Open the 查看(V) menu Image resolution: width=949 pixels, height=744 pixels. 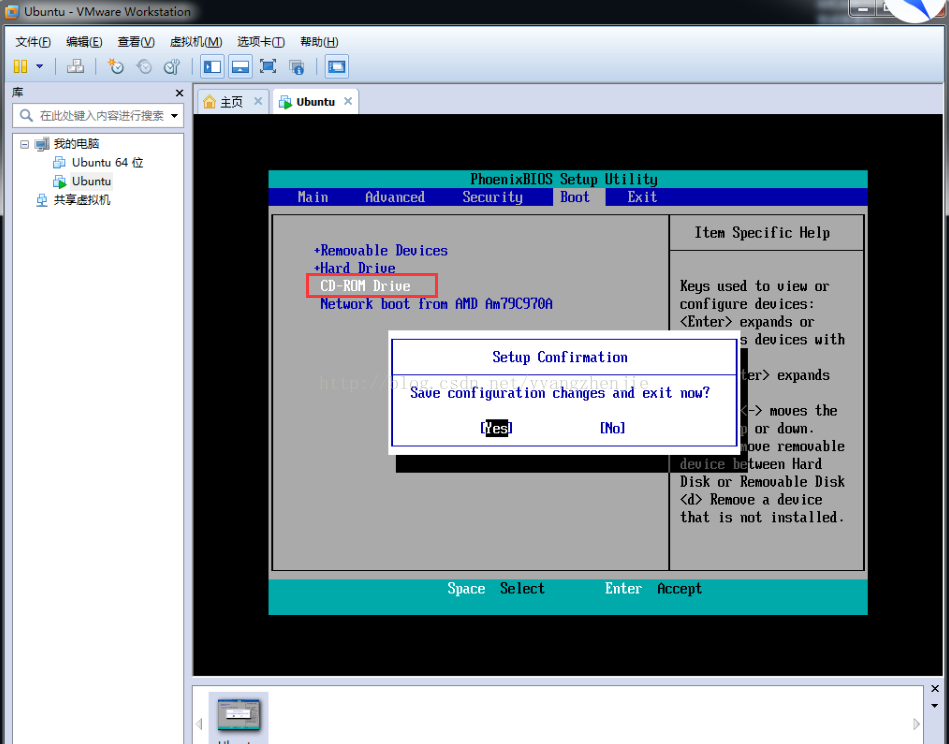coord(136,42)
